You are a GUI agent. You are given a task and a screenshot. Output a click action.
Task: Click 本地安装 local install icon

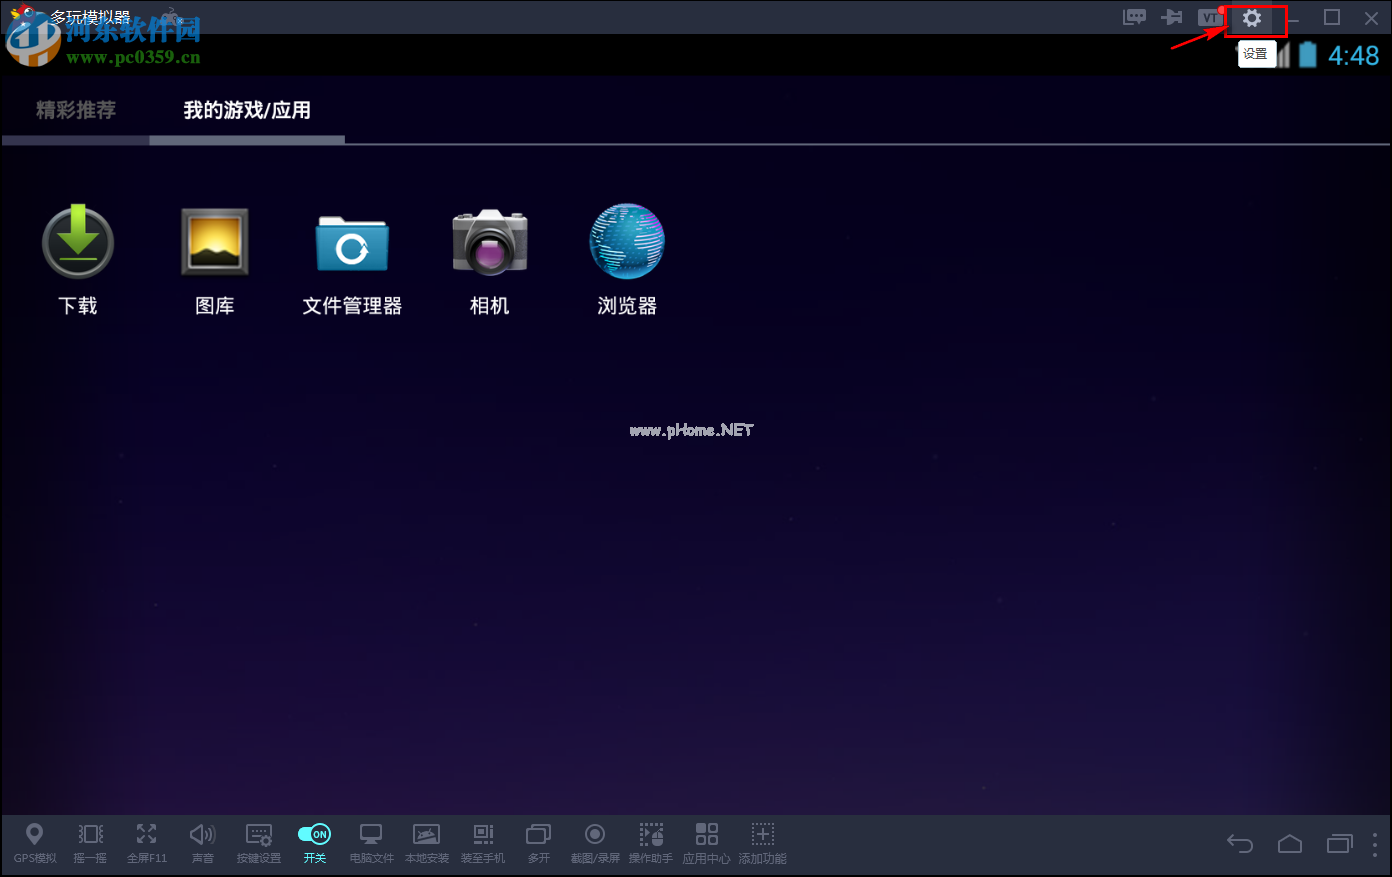(426, 841)
